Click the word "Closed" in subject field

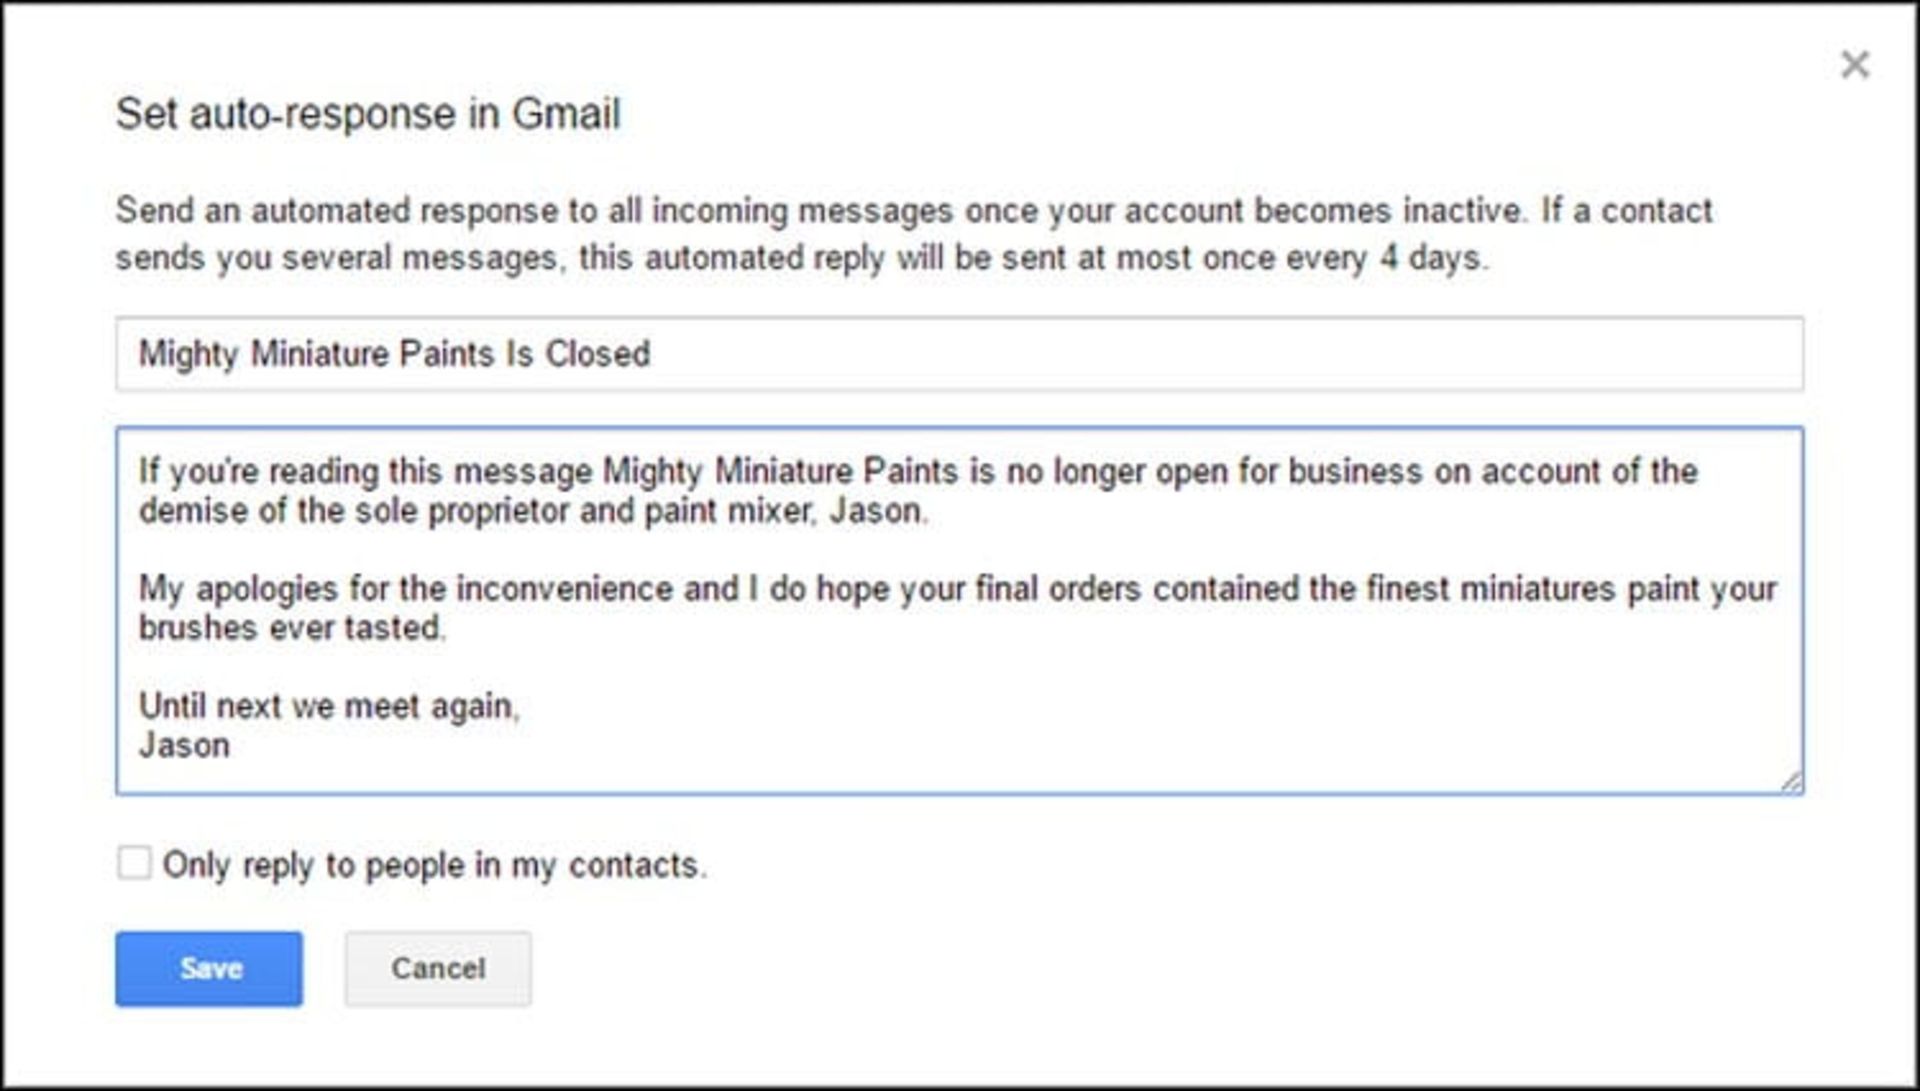point(597,354)
